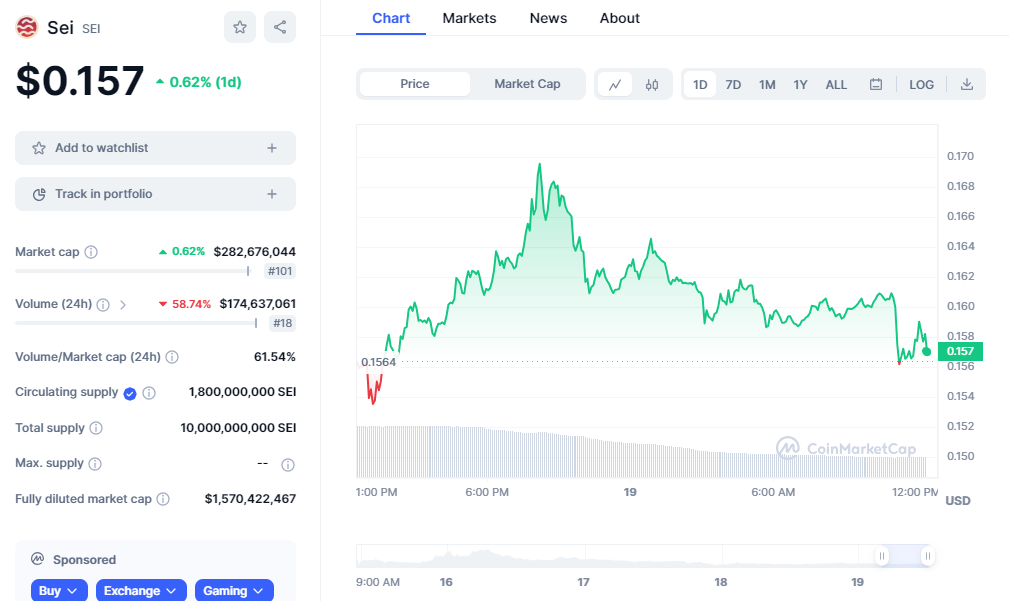Open Volume/Market cap (24h) info icon
This screenshot has height=601, width=1009.
[x=172, y=357]
